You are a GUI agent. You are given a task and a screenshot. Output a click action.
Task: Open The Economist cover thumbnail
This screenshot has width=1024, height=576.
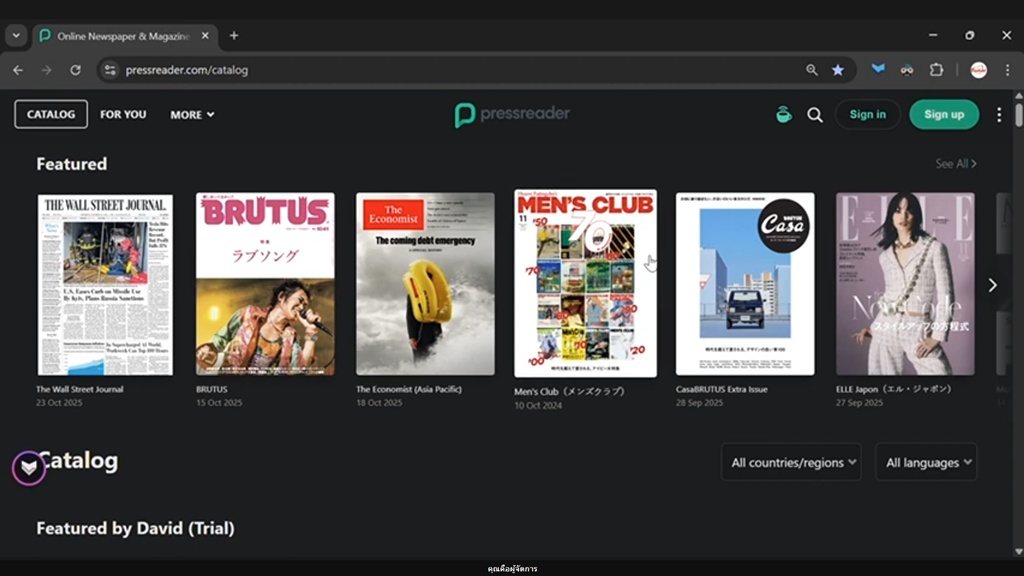(425, 284)
